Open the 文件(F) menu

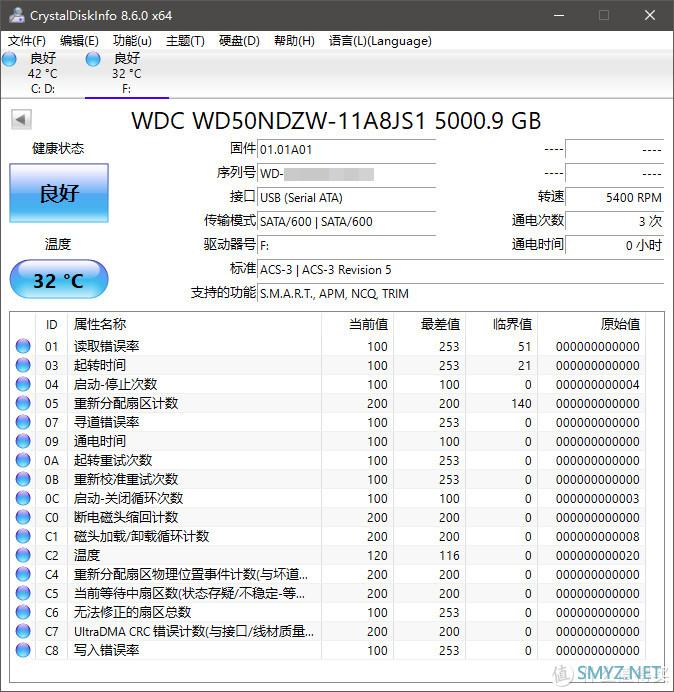pos(27,41)
